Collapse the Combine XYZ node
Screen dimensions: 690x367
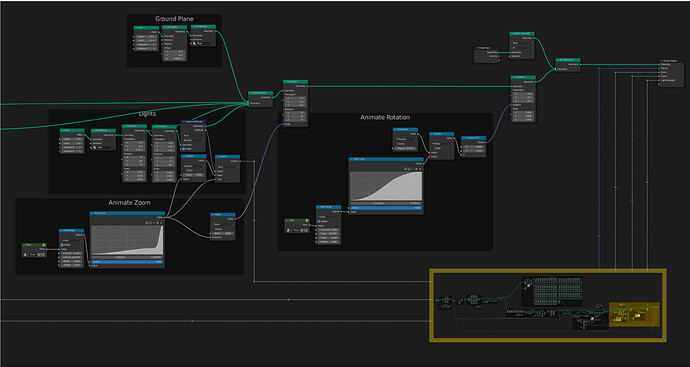coord(464,138)
